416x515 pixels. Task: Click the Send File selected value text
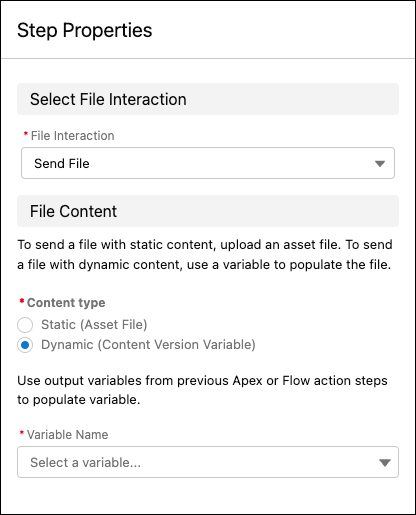point(62,164)
